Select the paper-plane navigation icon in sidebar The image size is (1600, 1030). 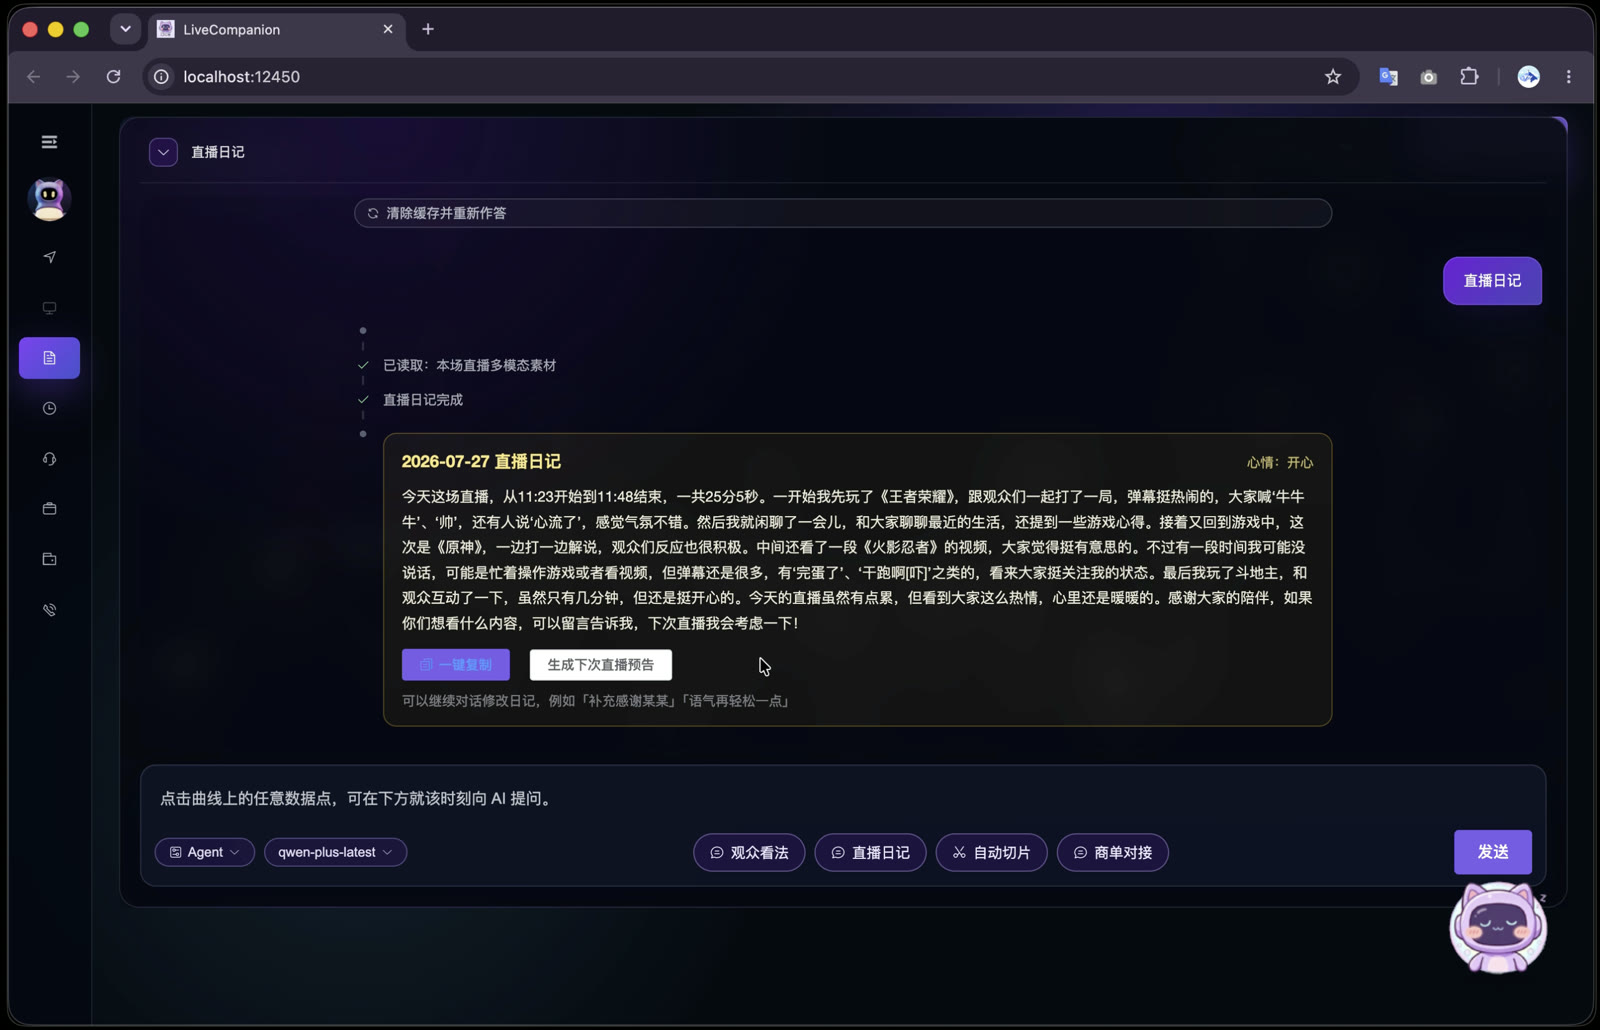49,257
